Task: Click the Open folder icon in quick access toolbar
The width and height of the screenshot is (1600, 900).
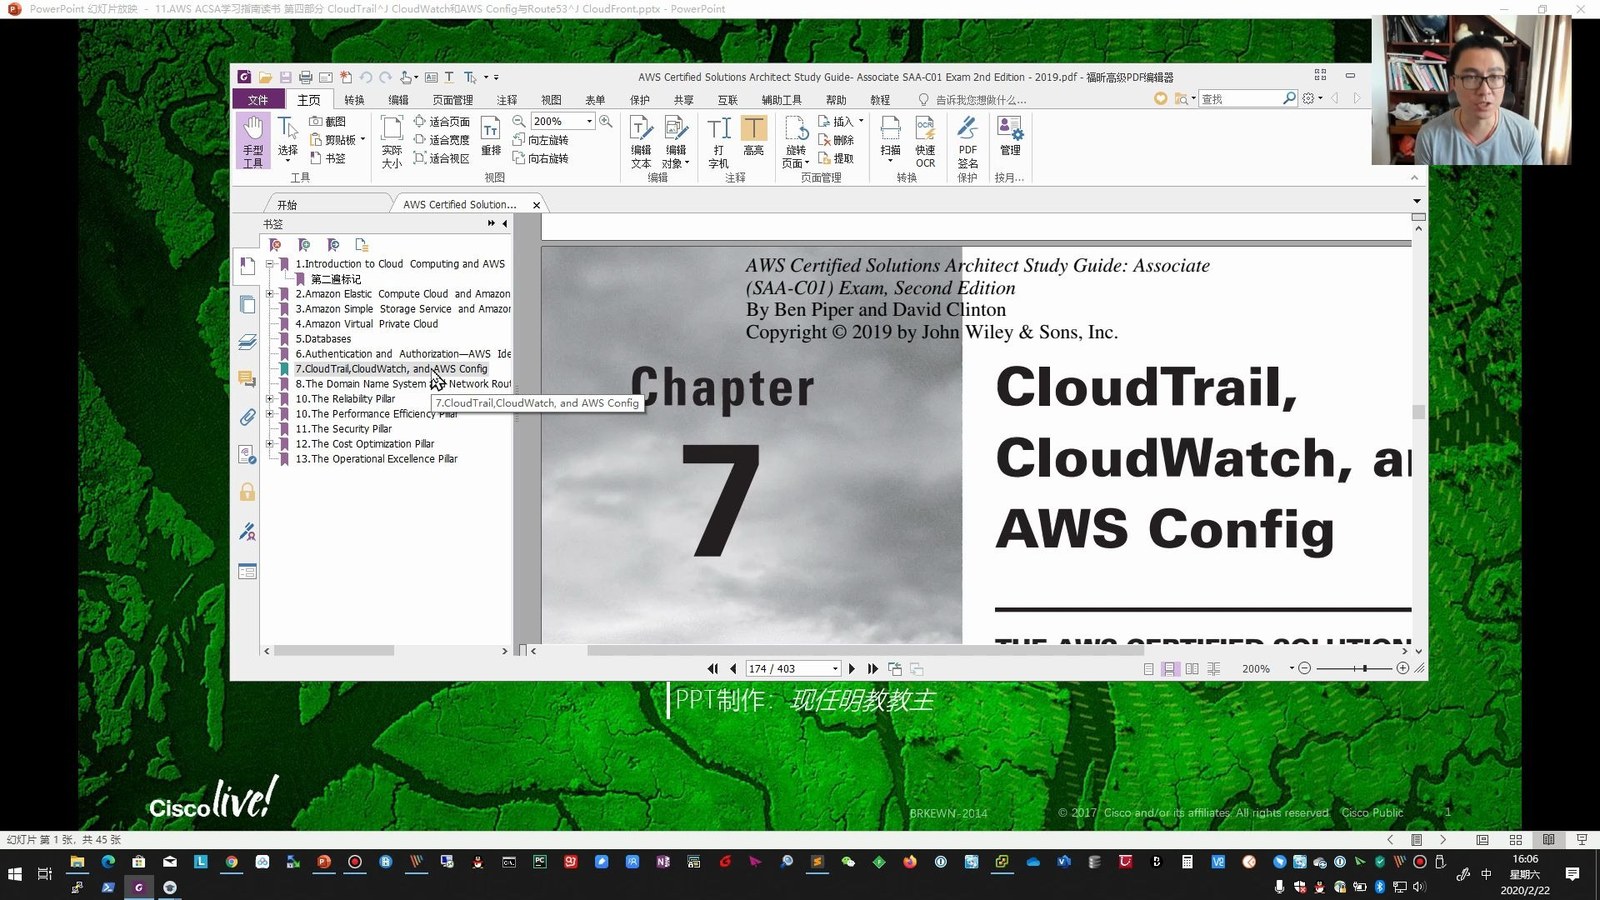Action: coord(265,77)
